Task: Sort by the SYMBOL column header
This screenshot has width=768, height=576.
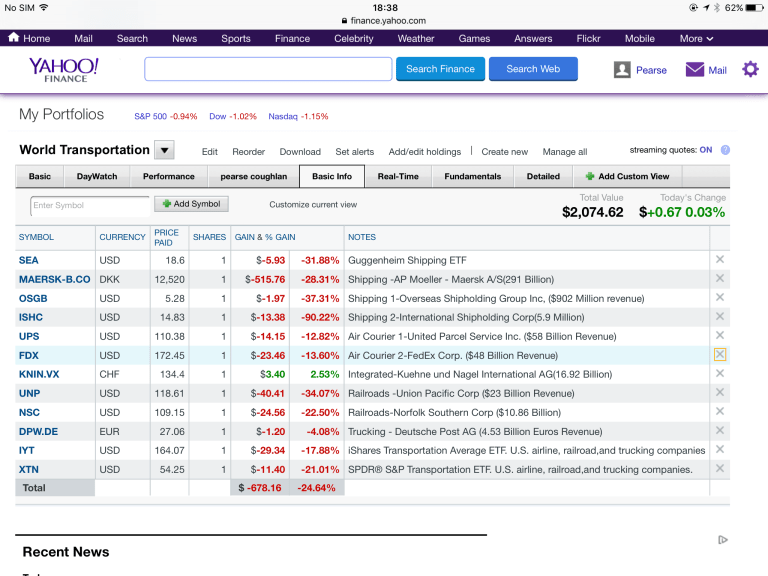Action: (36, 237)
